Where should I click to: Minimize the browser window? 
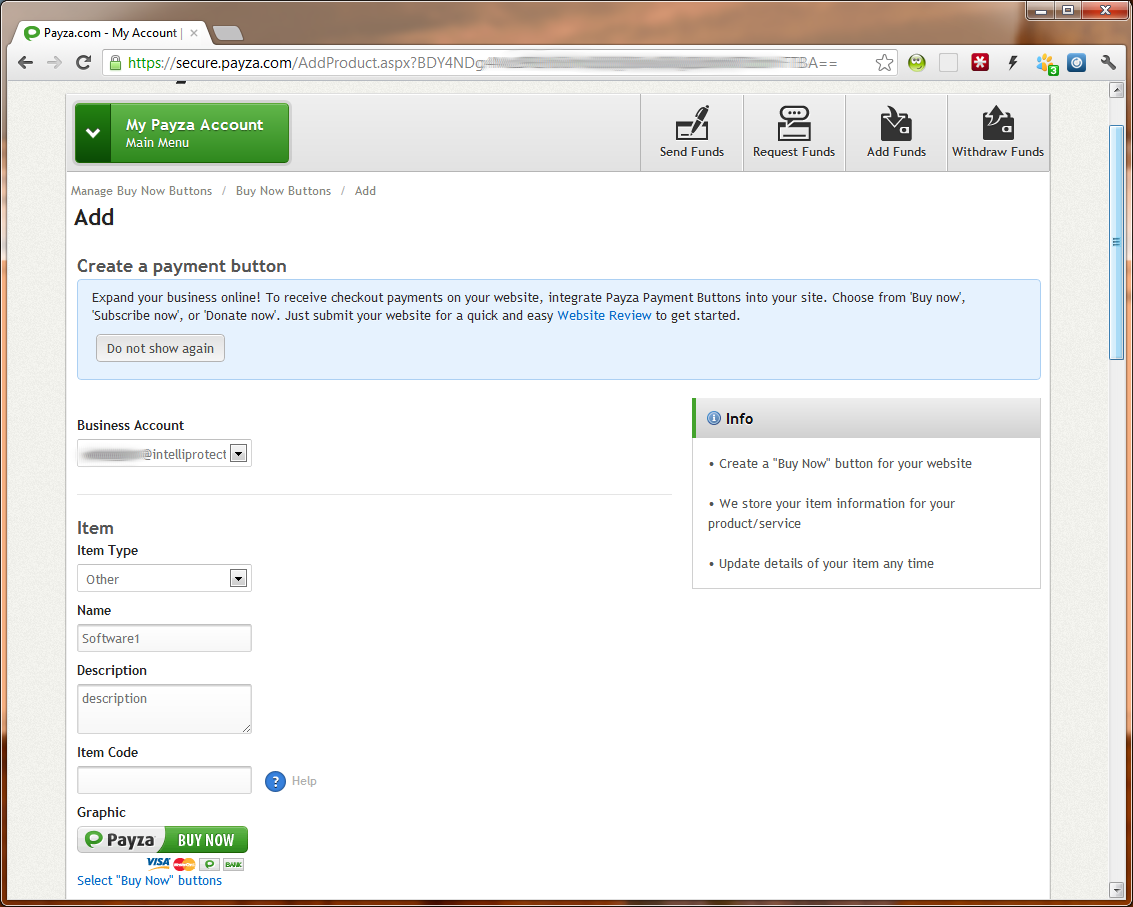(x=1041, y=10)
